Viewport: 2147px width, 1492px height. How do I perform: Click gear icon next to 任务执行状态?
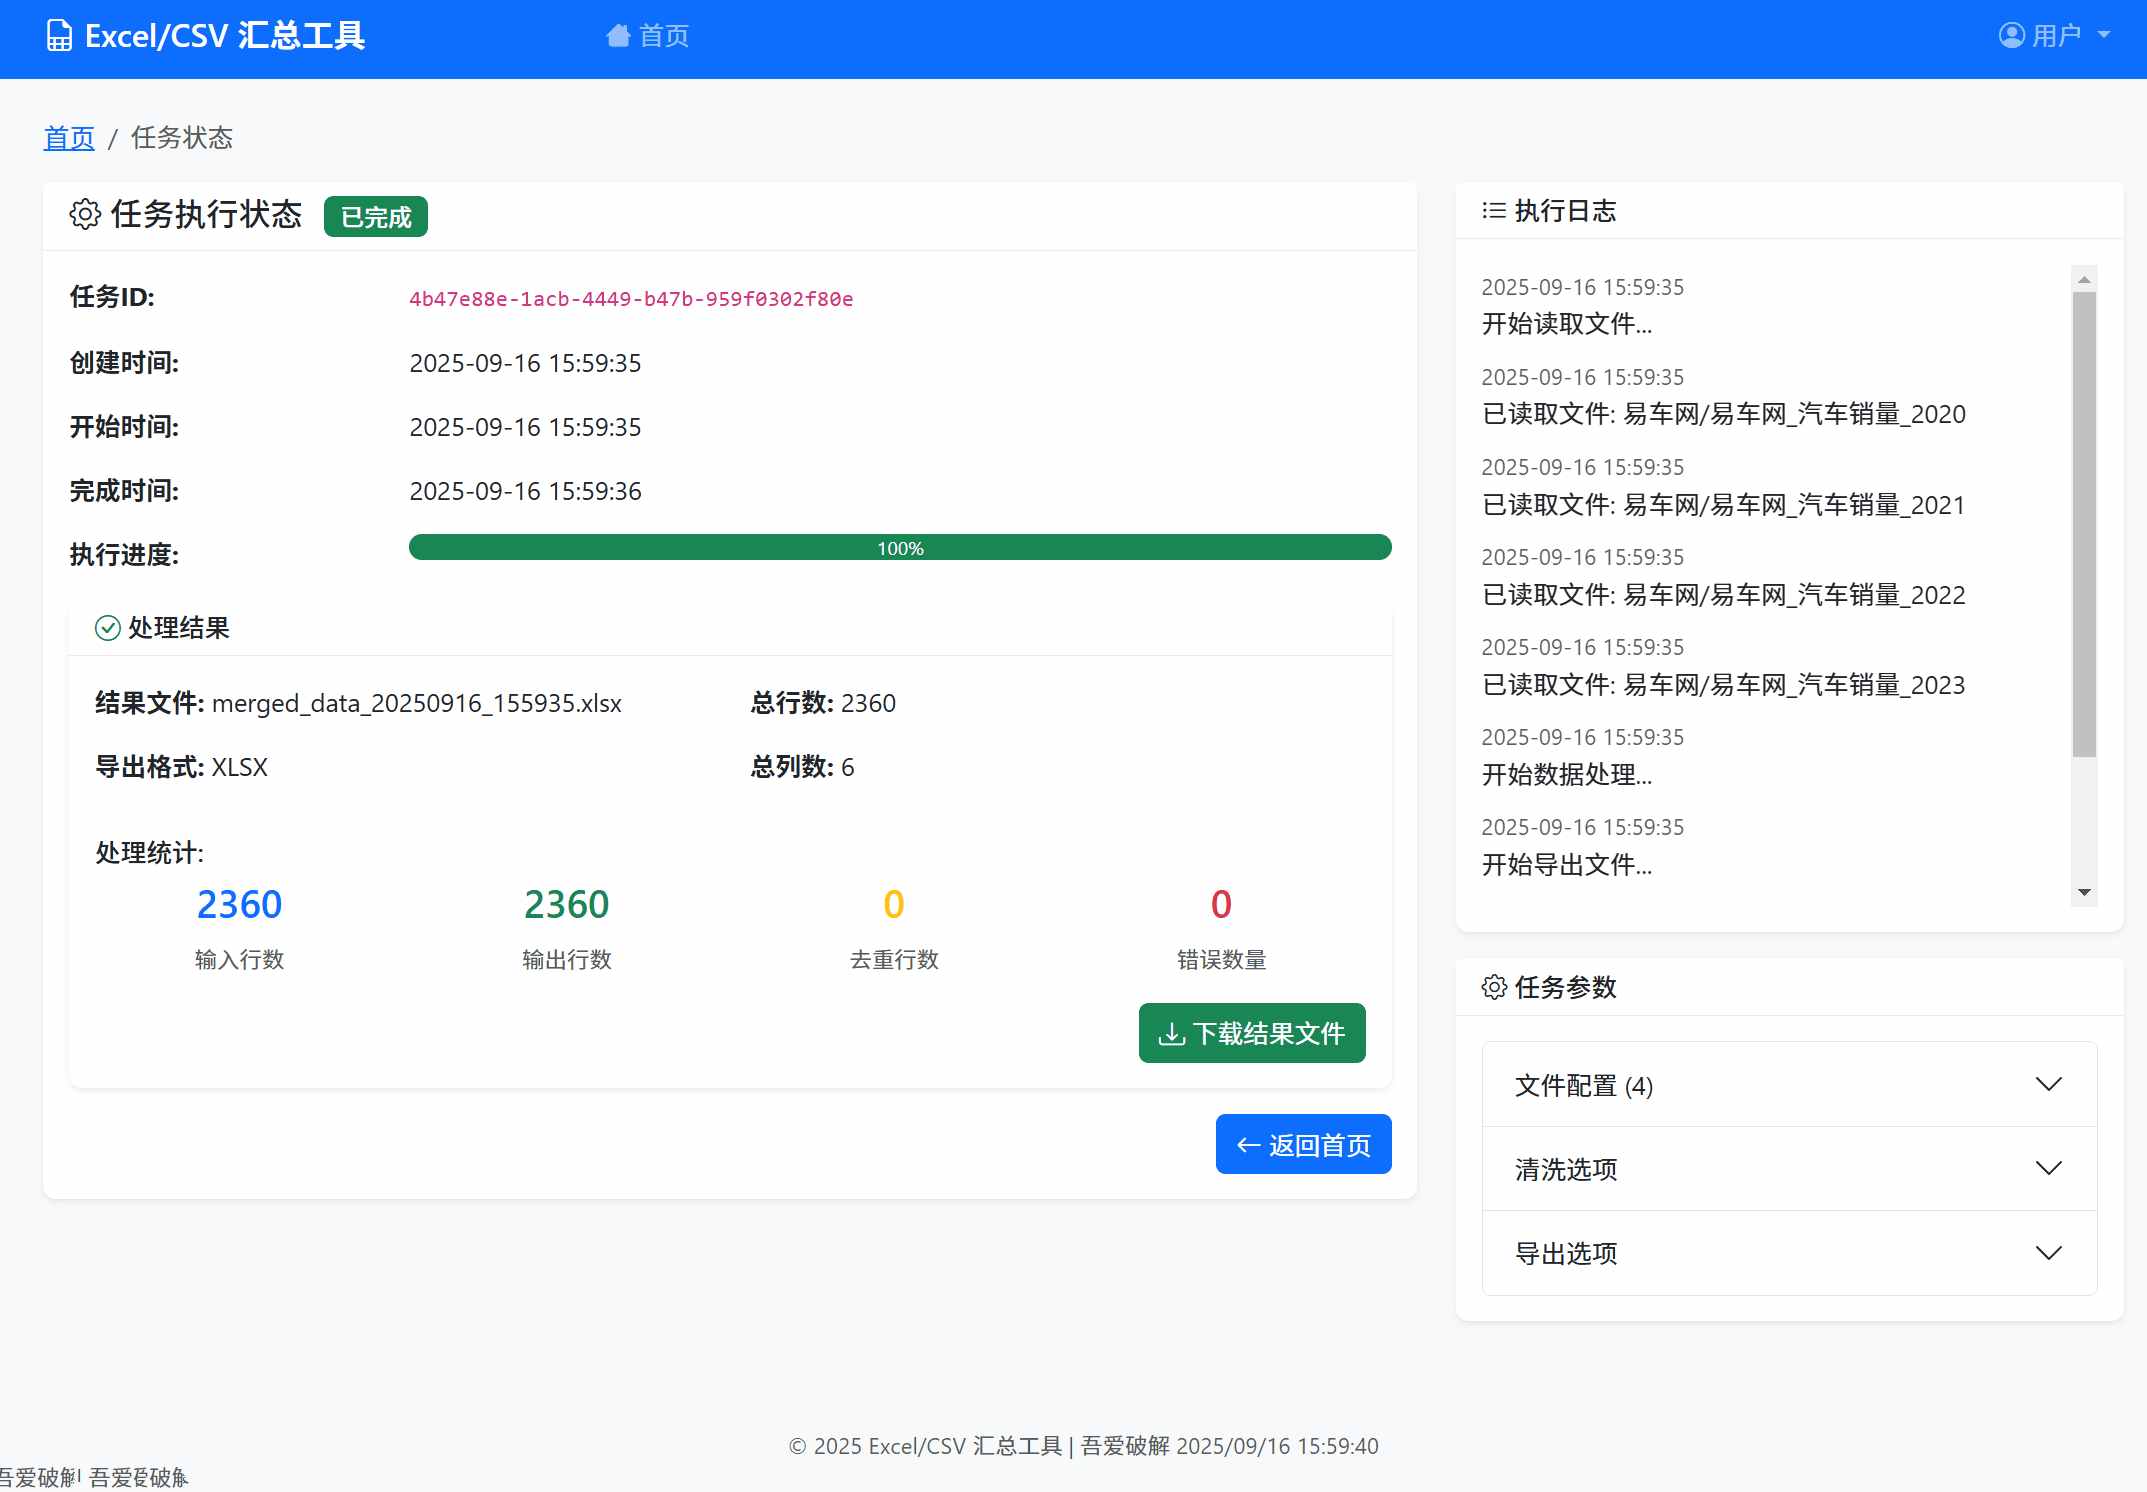click(85, 214)
